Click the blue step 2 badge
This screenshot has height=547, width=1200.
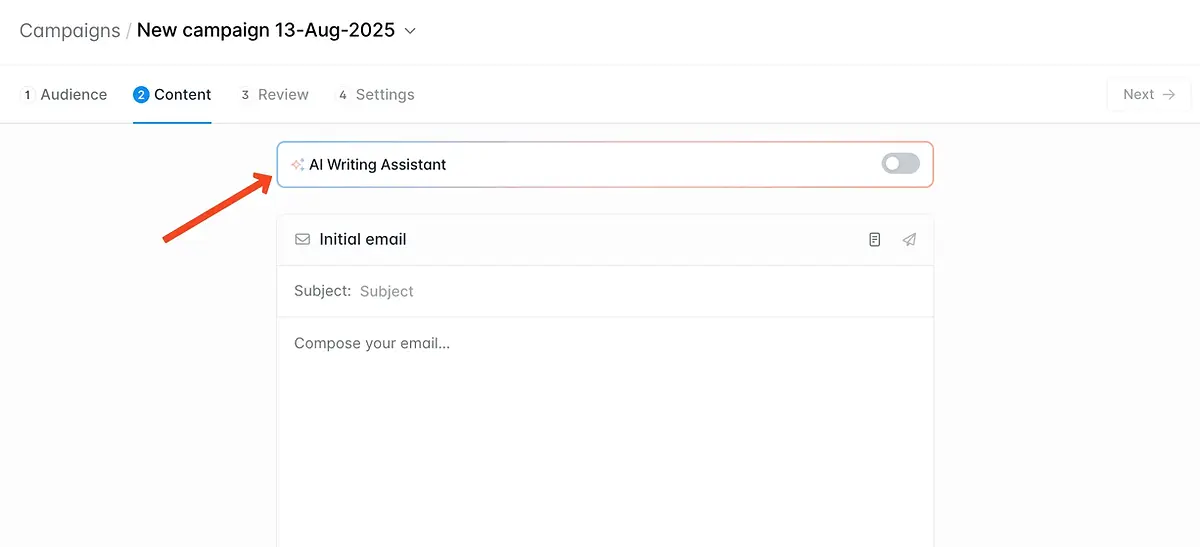click(141, 95)
